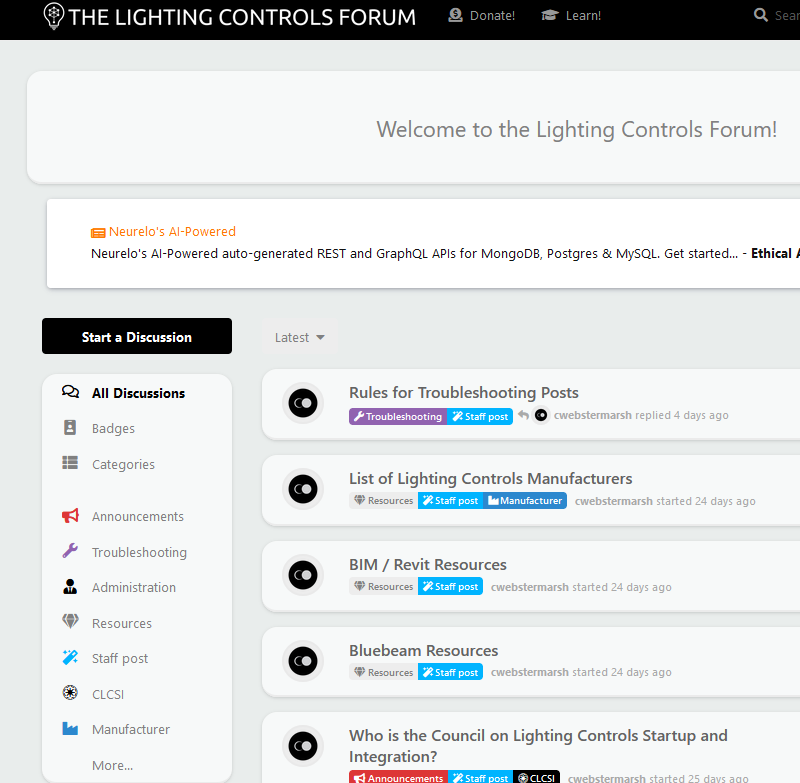
Task: Click the search magnifier icon
Action: coord(761,15)
